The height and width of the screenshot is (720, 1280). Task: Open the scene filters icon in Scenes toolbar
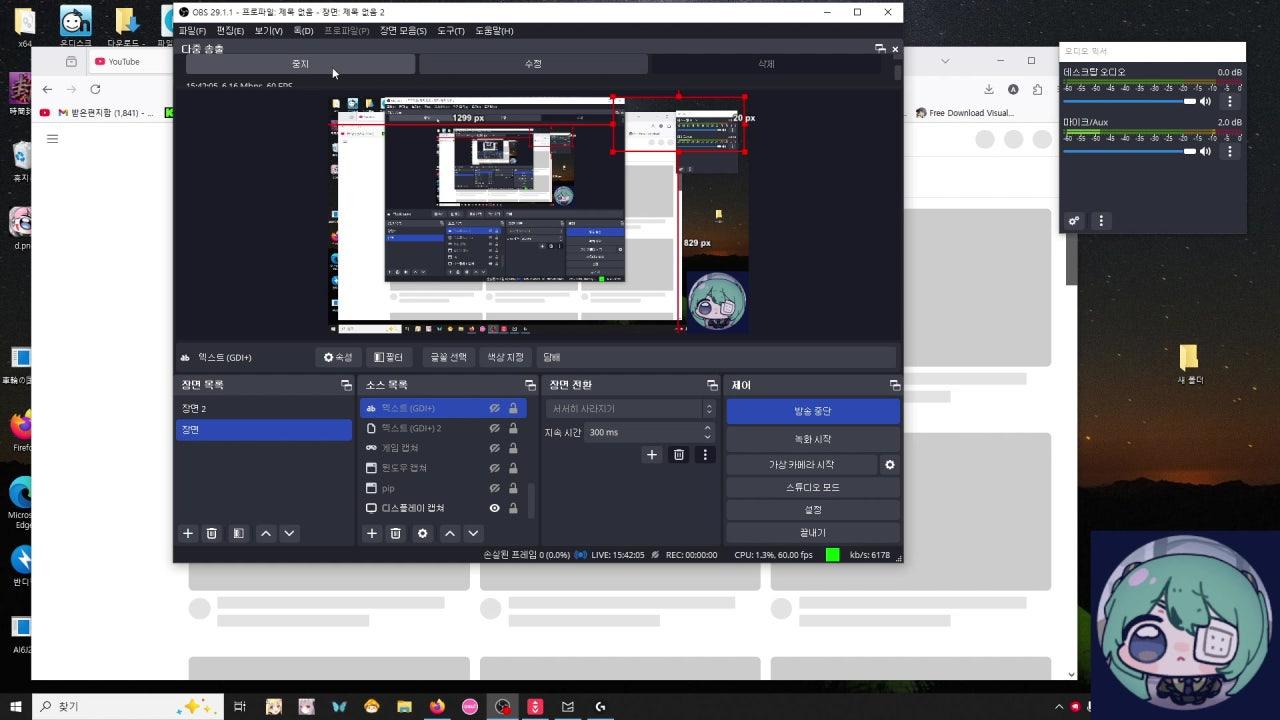pos(238,534)
